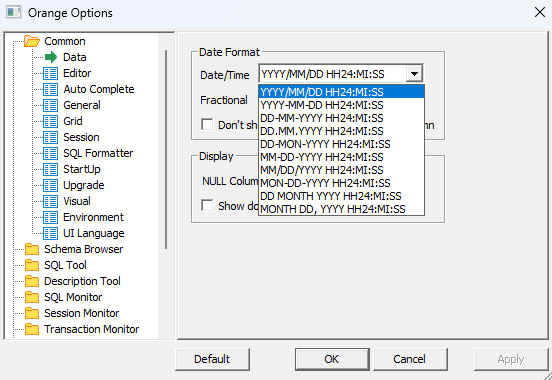
Task: Close the Date/Time dropdown with its arrow
Action: coord(414,74)
